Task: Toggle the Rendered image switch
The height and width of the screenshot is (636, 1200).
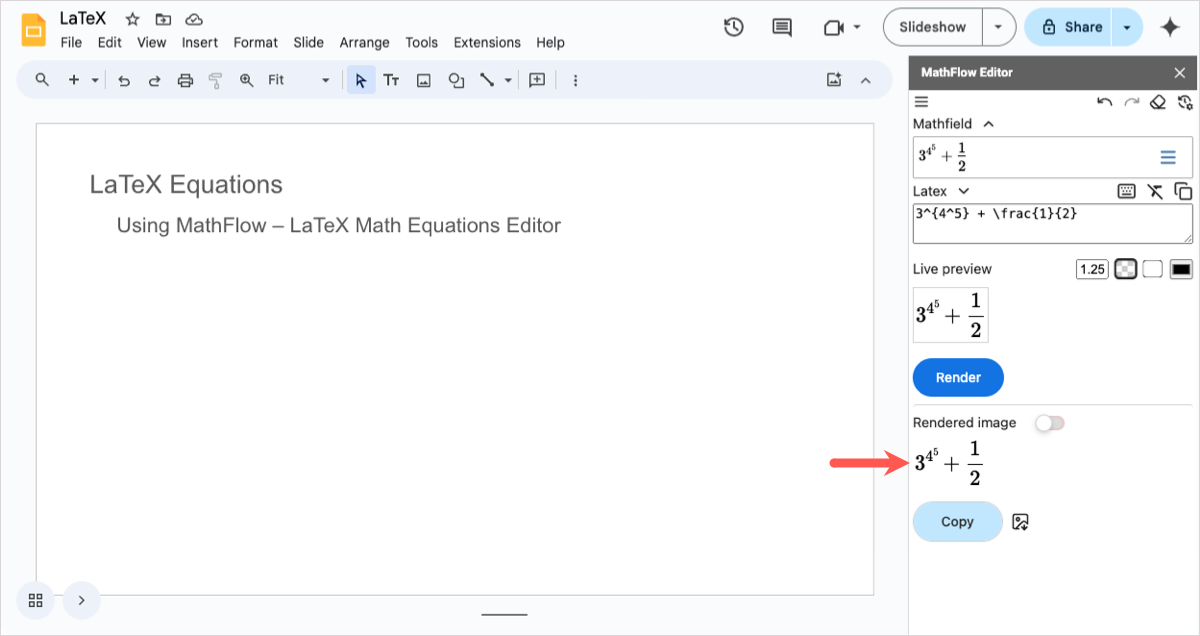Action: click(1050, 423)
